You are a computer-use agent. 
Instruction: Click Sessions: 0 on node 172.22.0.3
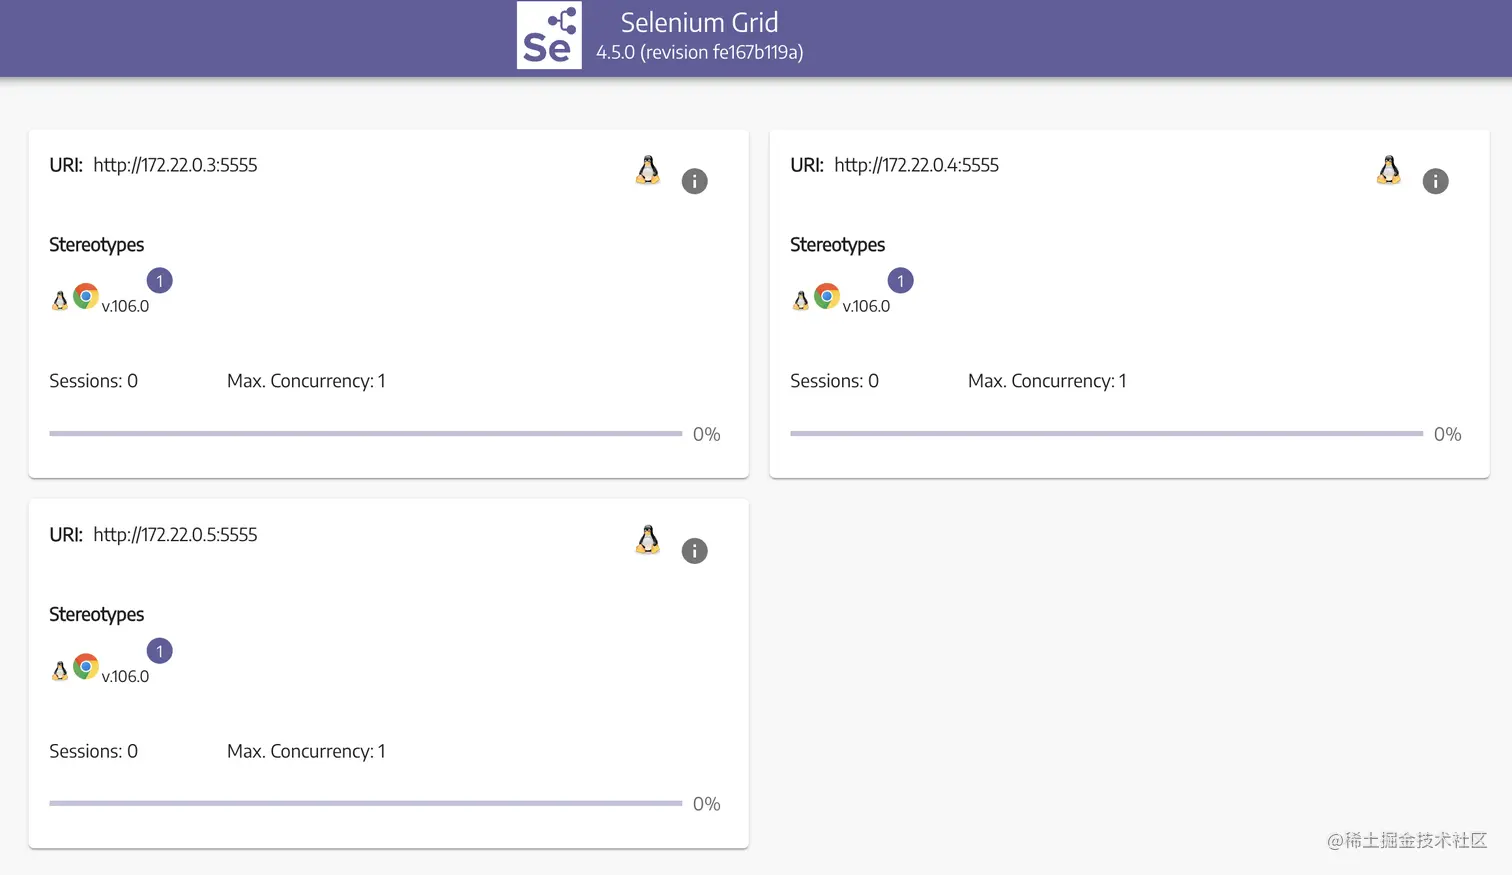click(x=94, y=381)
